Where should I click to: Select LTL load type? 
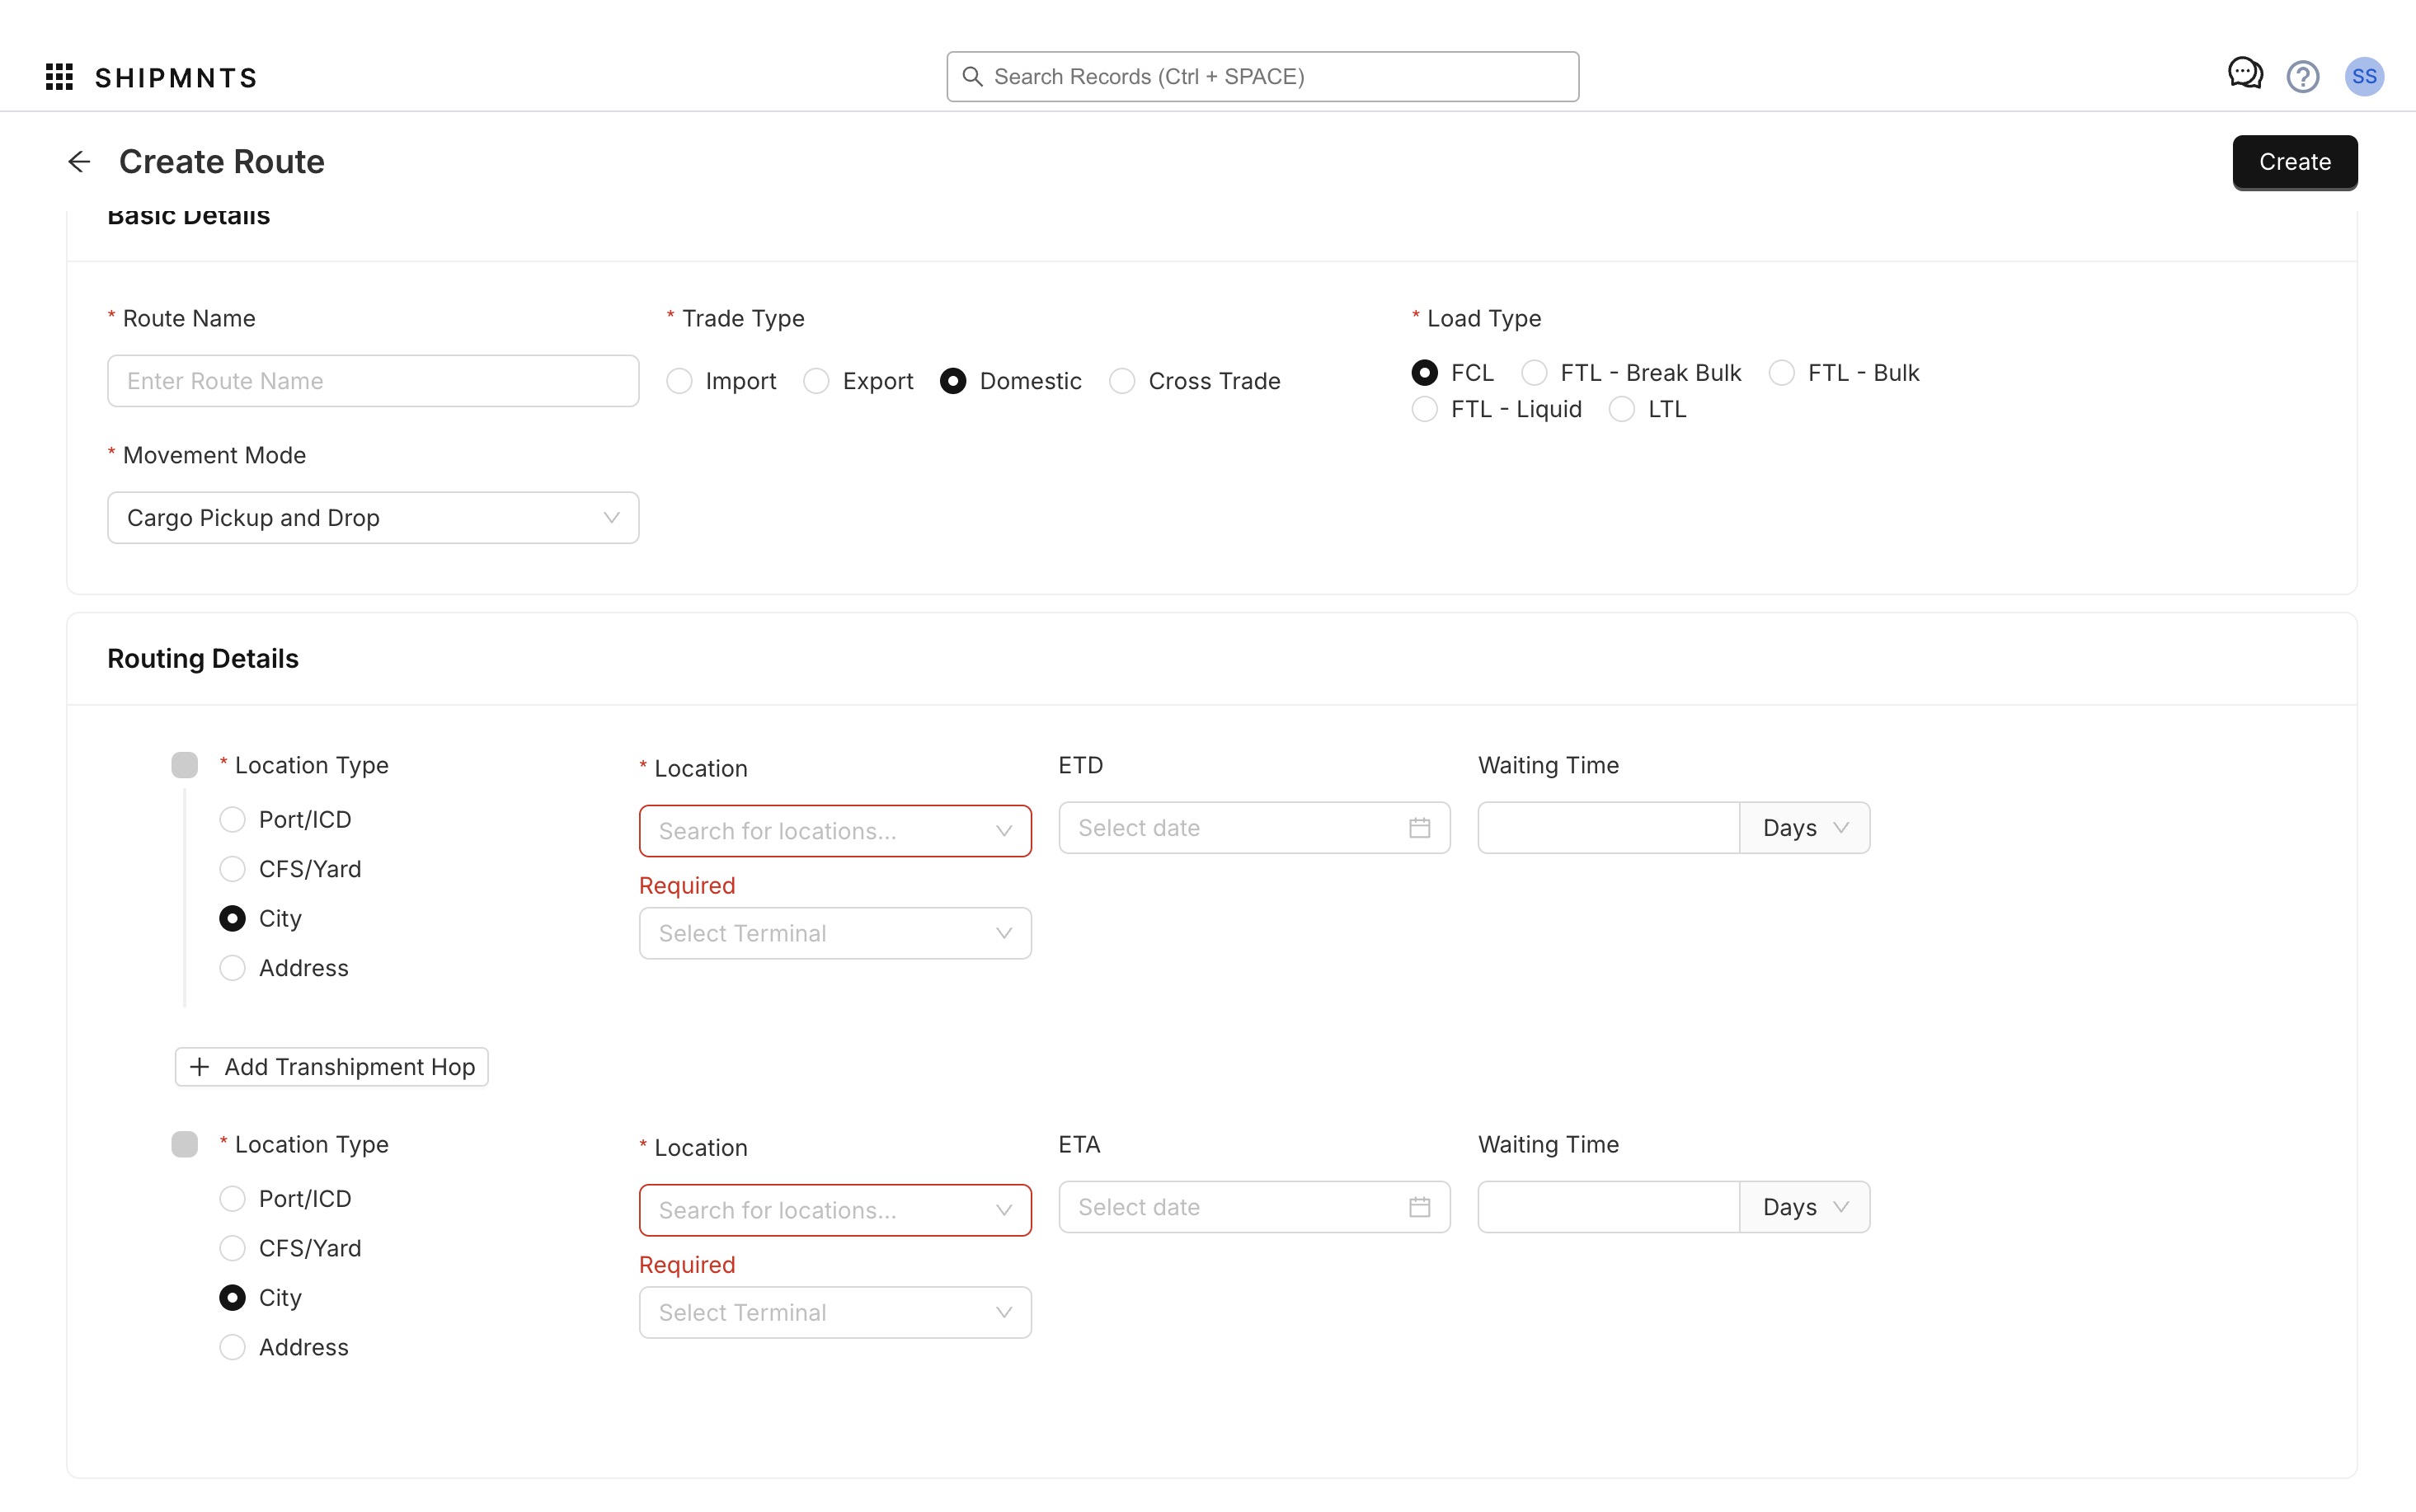tap(1647, 409)
